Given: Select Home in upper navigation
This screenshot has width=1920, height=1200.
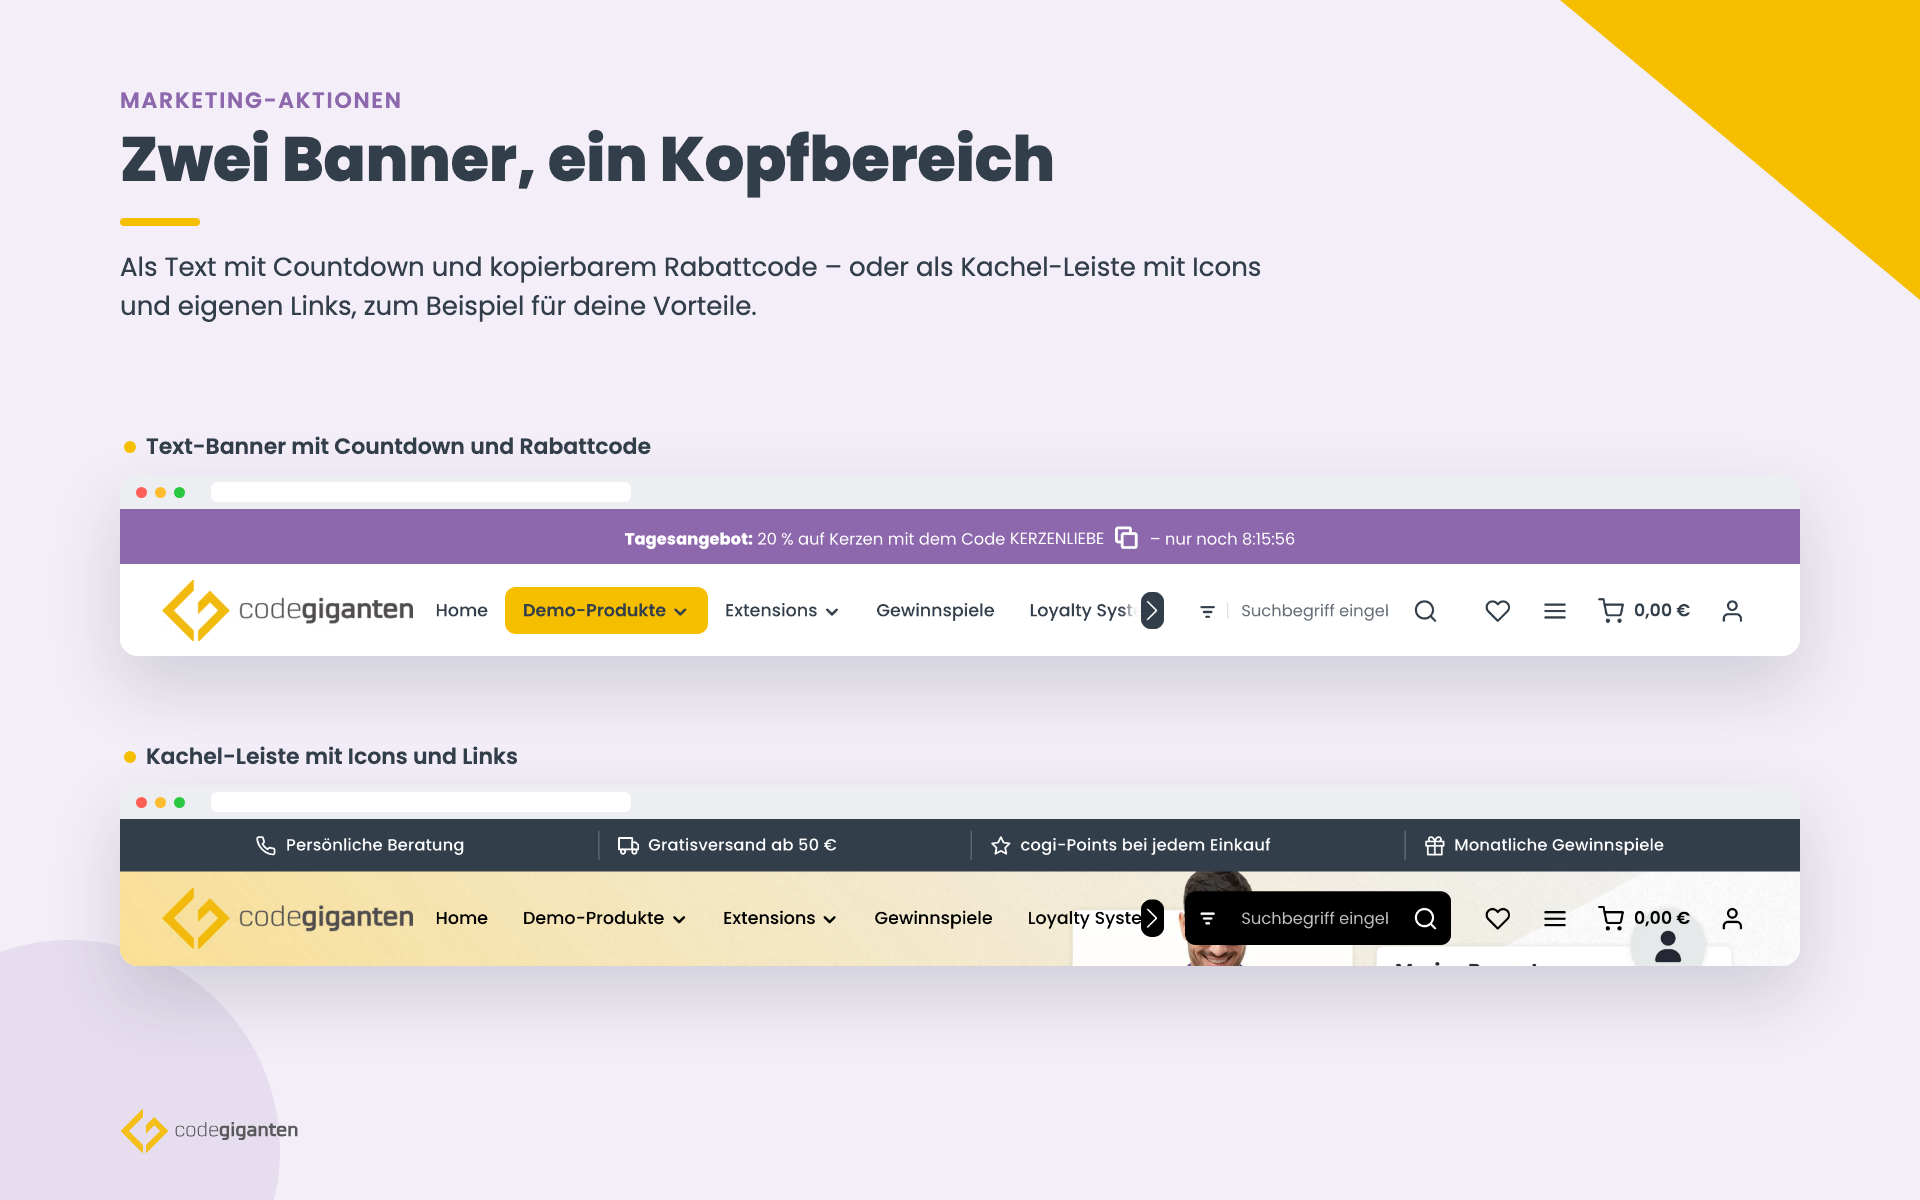Looking at the screenshot, I should tap(461, 610).
